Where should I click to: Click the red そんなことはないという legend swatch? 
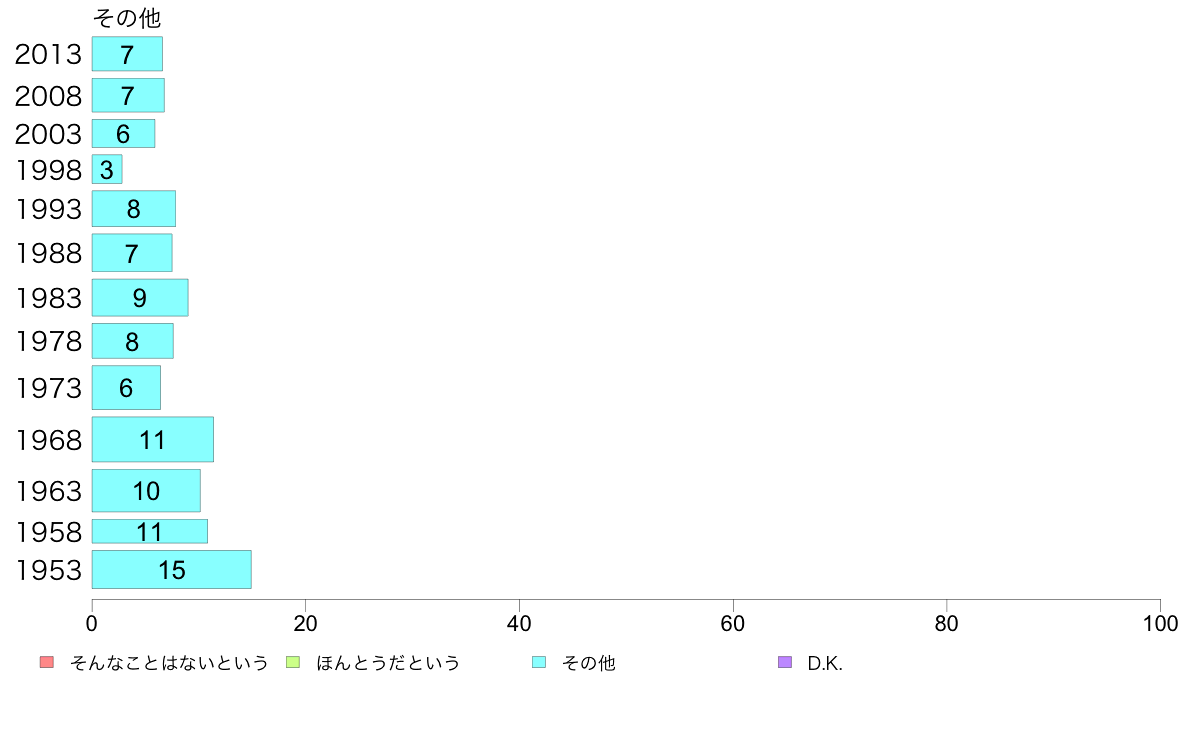click(47, 662)
